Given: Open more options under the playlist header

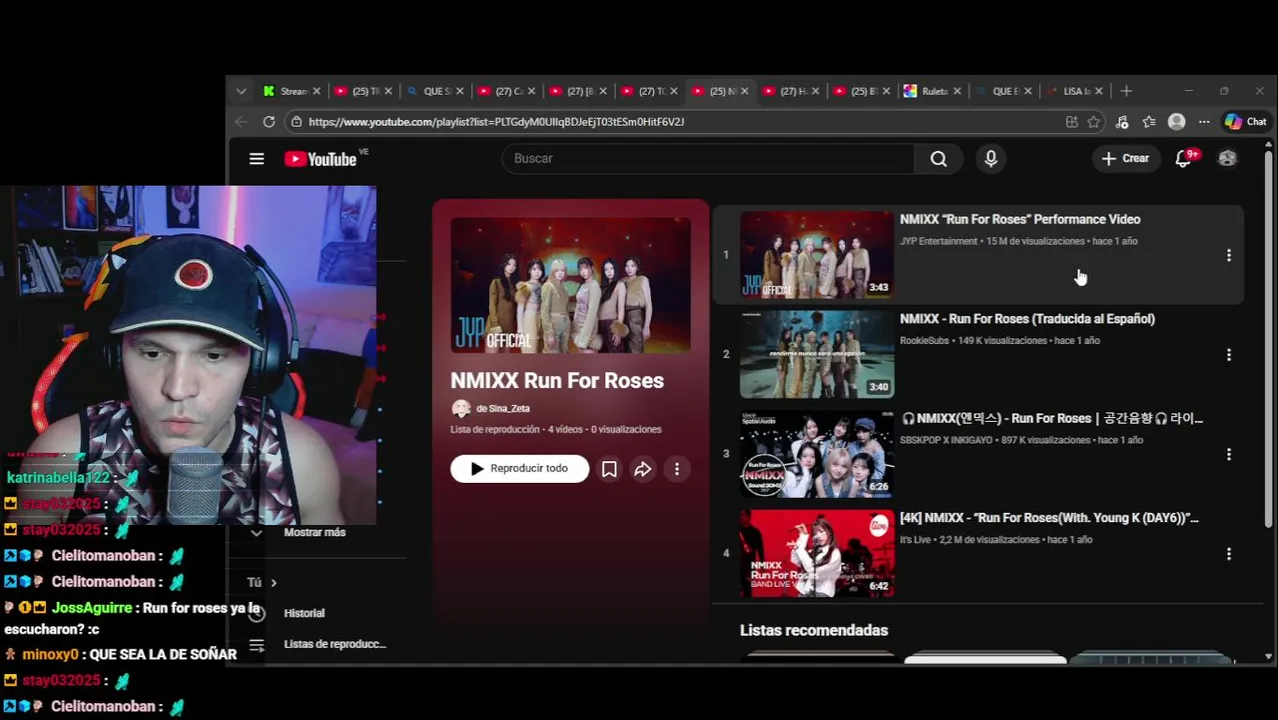Looking at the screenshot, I should tap(677, 469).
